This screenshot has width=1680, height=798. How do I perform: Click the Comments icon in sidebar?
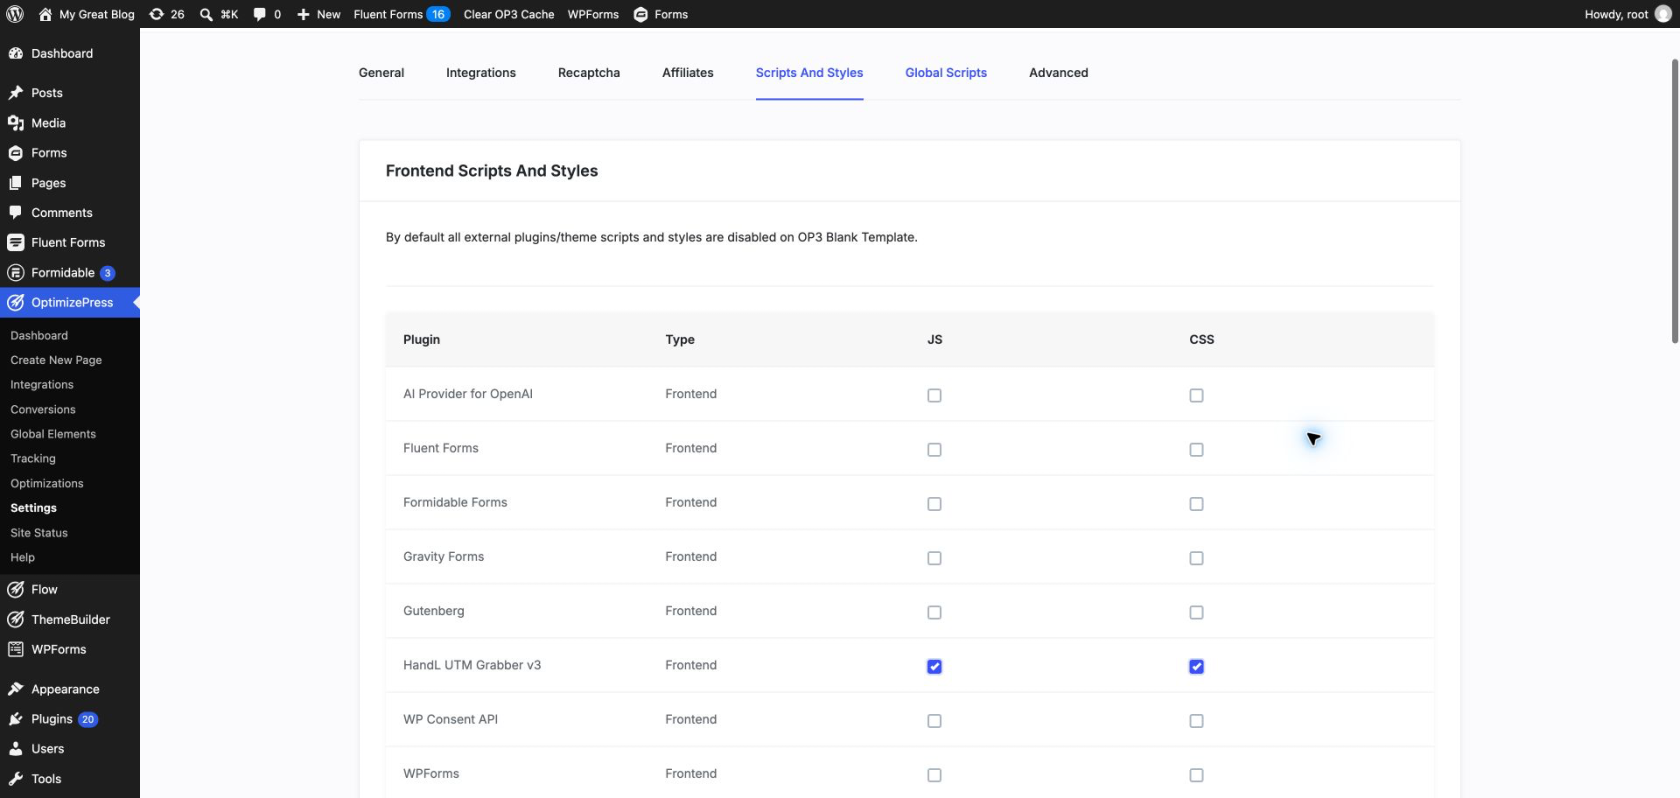tap(16, 212)
